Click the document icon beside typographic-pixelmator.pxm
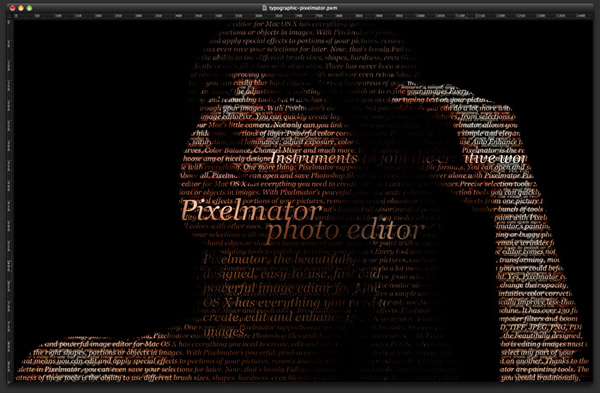 click(x=264, y=8)
